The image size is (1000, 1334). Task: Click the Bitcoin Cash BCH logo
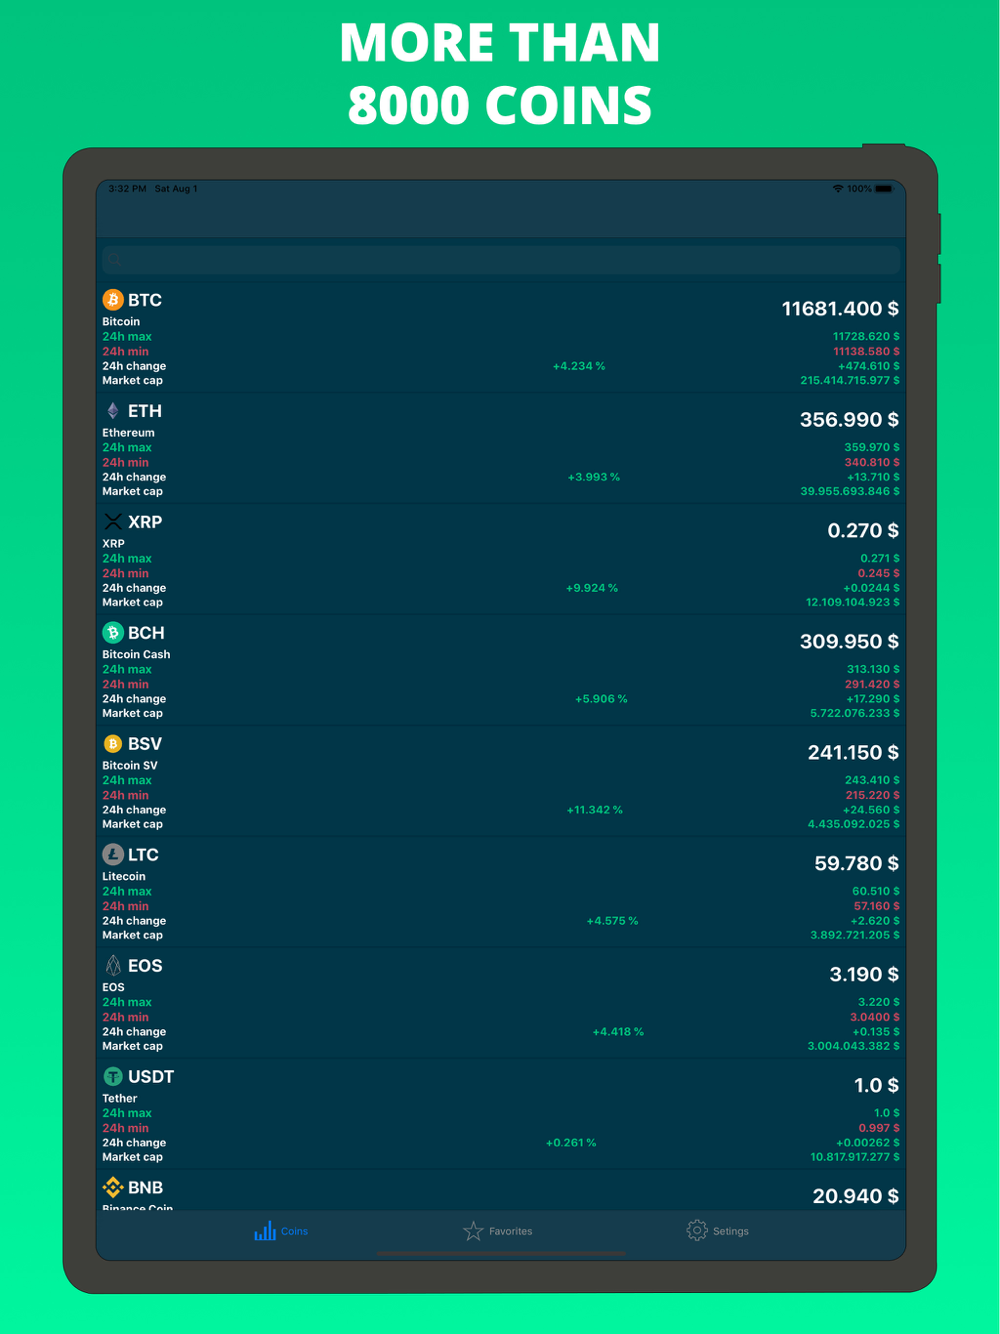coord(113,633)
